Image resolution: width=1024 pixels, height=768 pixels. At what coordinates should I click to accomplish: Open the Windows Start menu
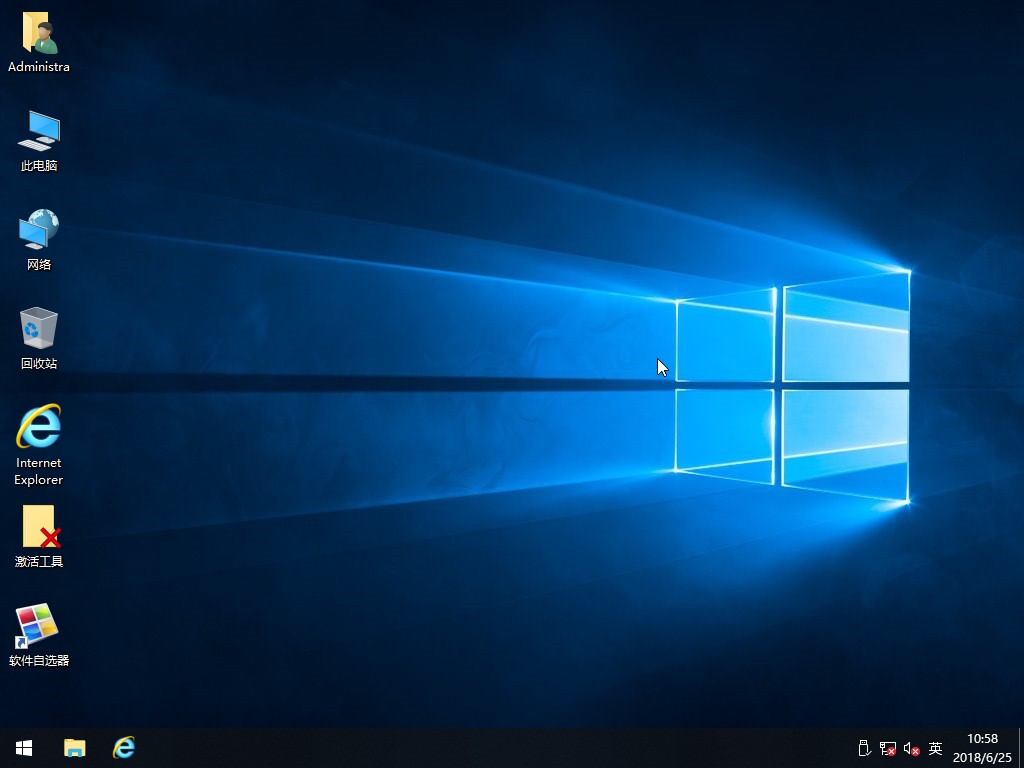pos(24,747)
